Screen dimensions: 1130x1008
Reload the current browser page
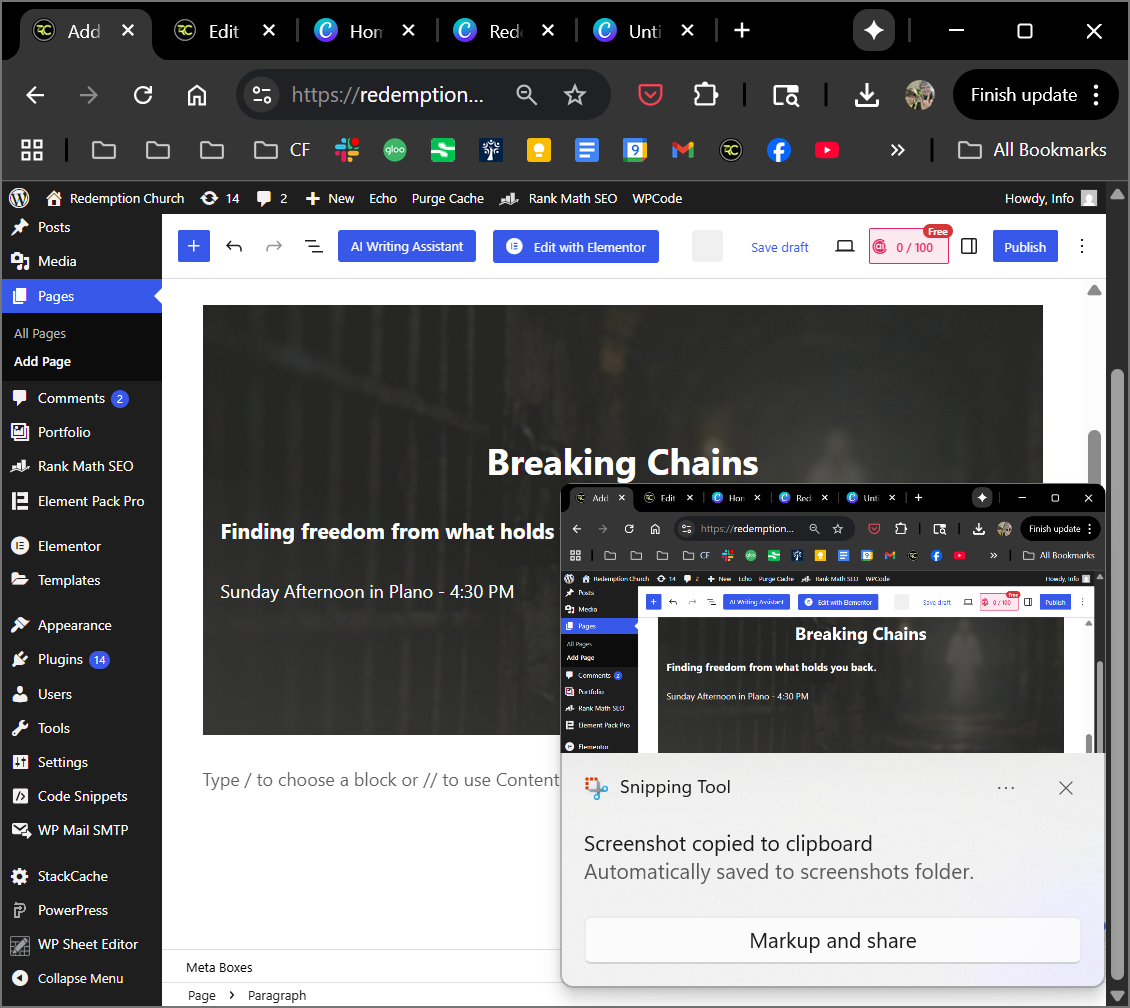[143, 95]
